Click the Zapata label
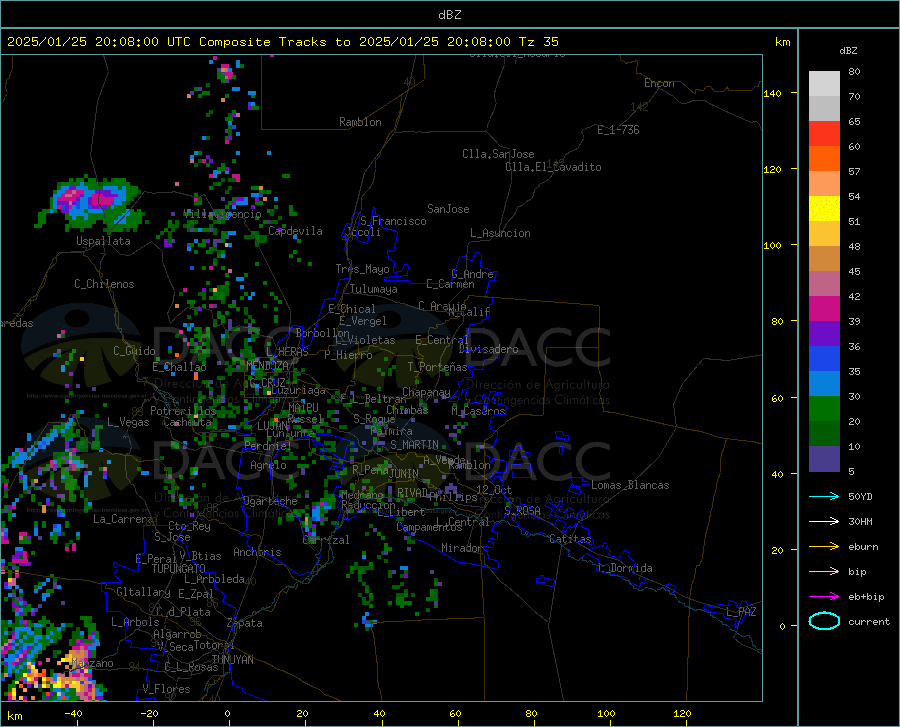The height and width of the screenshot is (727, 900). pyautogui.click(x=245, y=623)
